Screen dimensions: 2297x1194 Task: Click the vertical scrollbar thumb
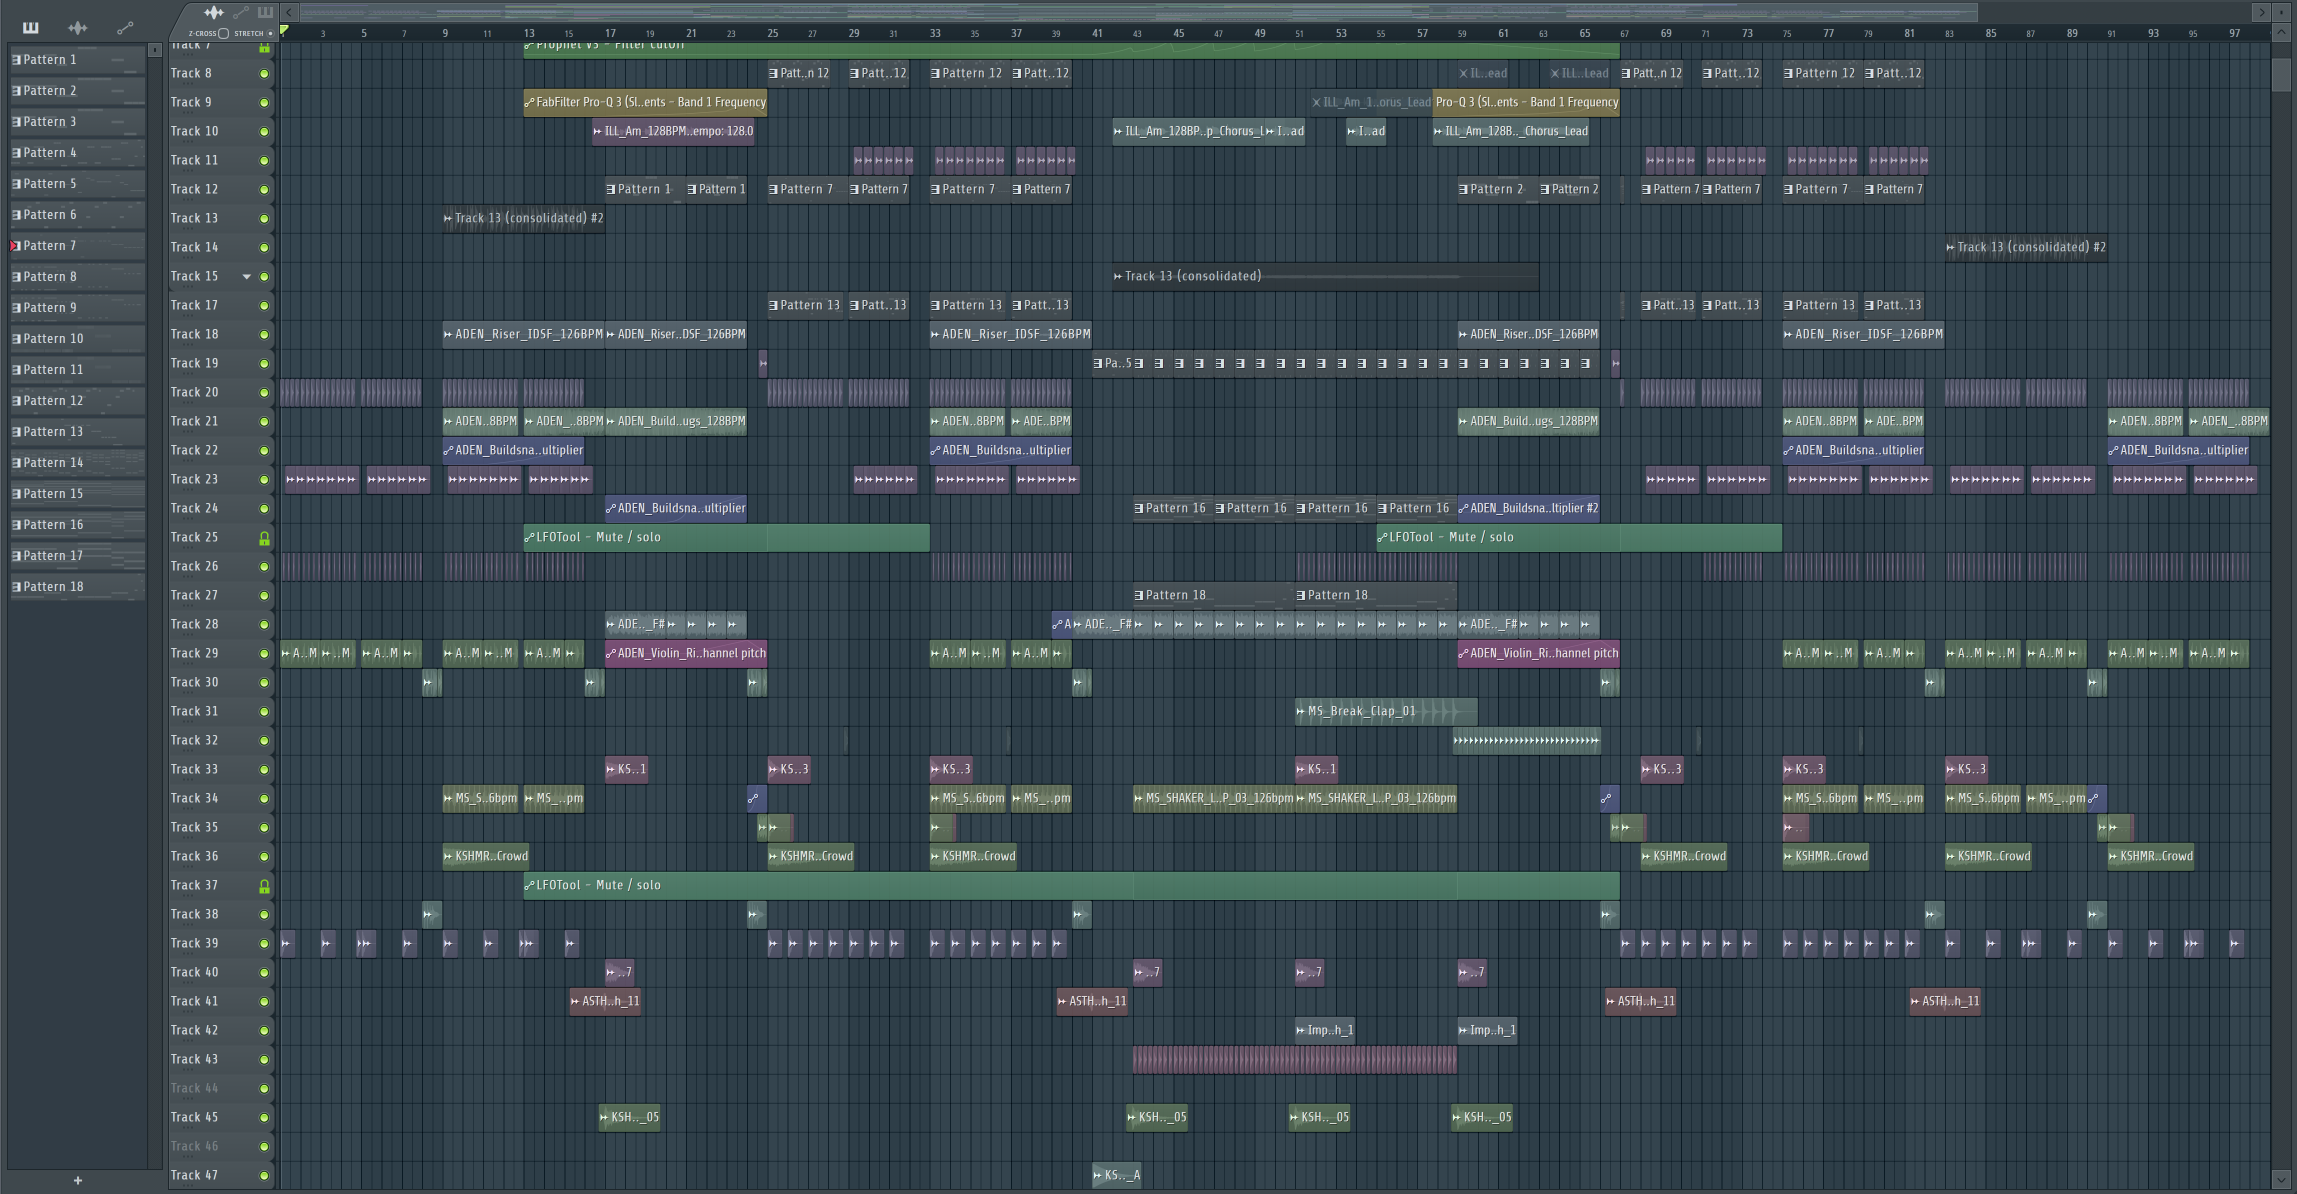(x=2281, y=75)
